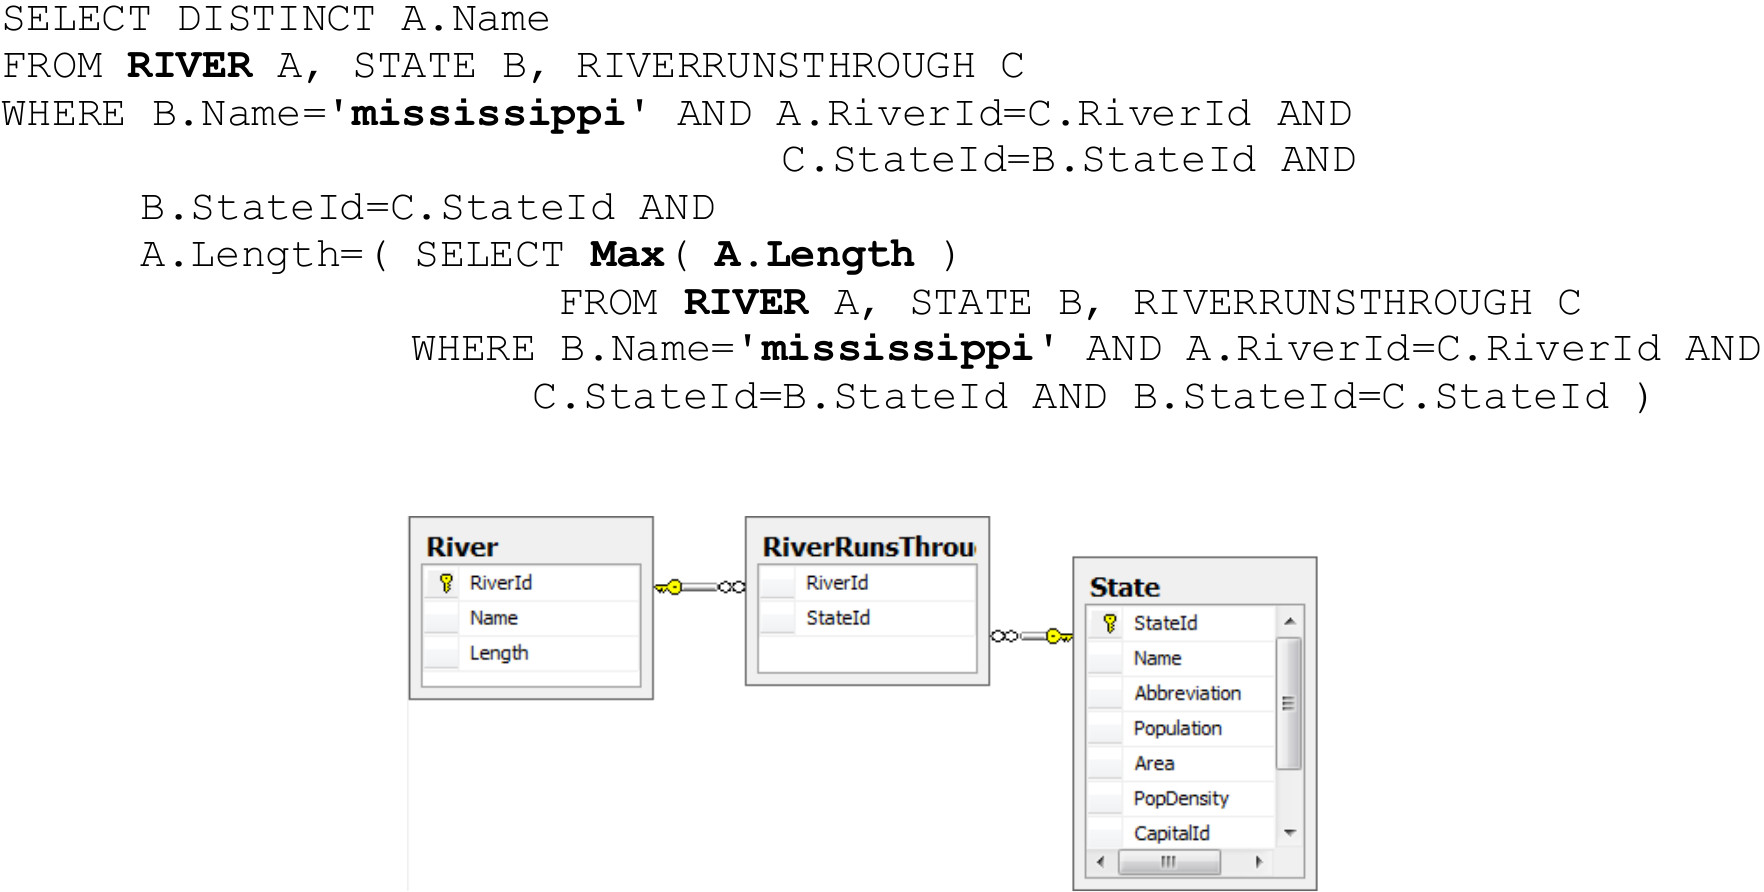Select the River to RiverRunsThrough relationship key
This screenshot has height=892, width=1764.
(x=670, y=587)
